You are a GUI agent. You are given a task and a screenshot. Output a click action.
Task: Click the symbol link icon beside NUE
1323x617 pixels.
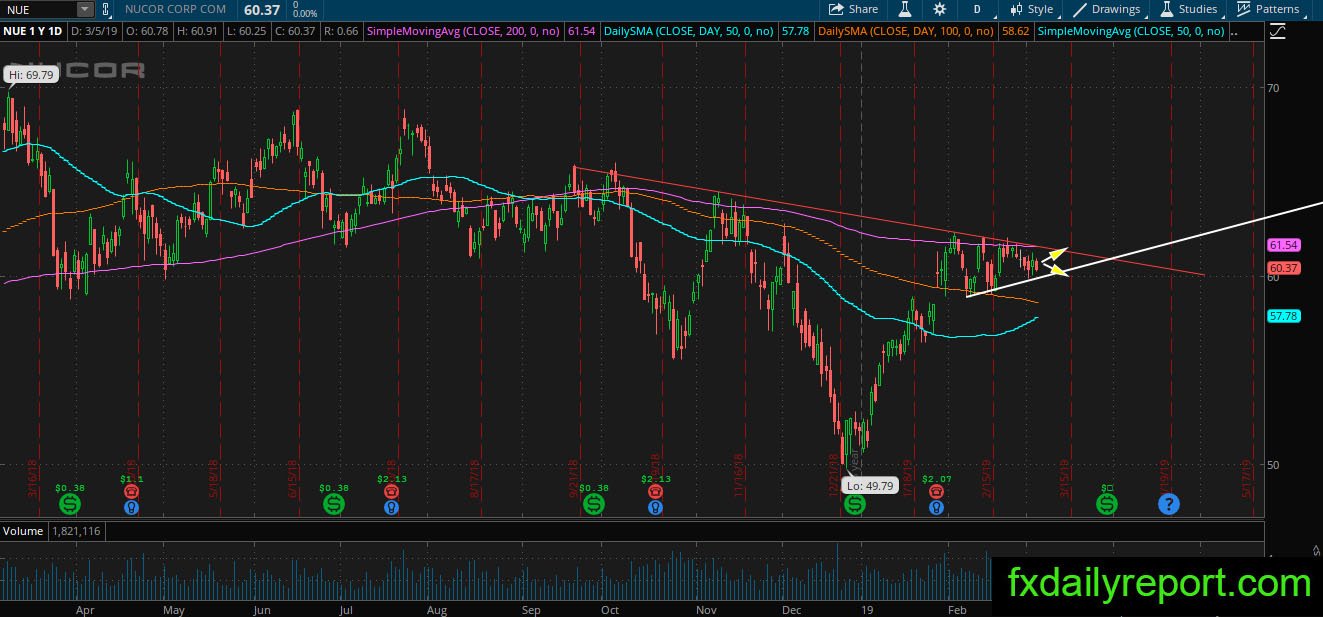[108, 9]
